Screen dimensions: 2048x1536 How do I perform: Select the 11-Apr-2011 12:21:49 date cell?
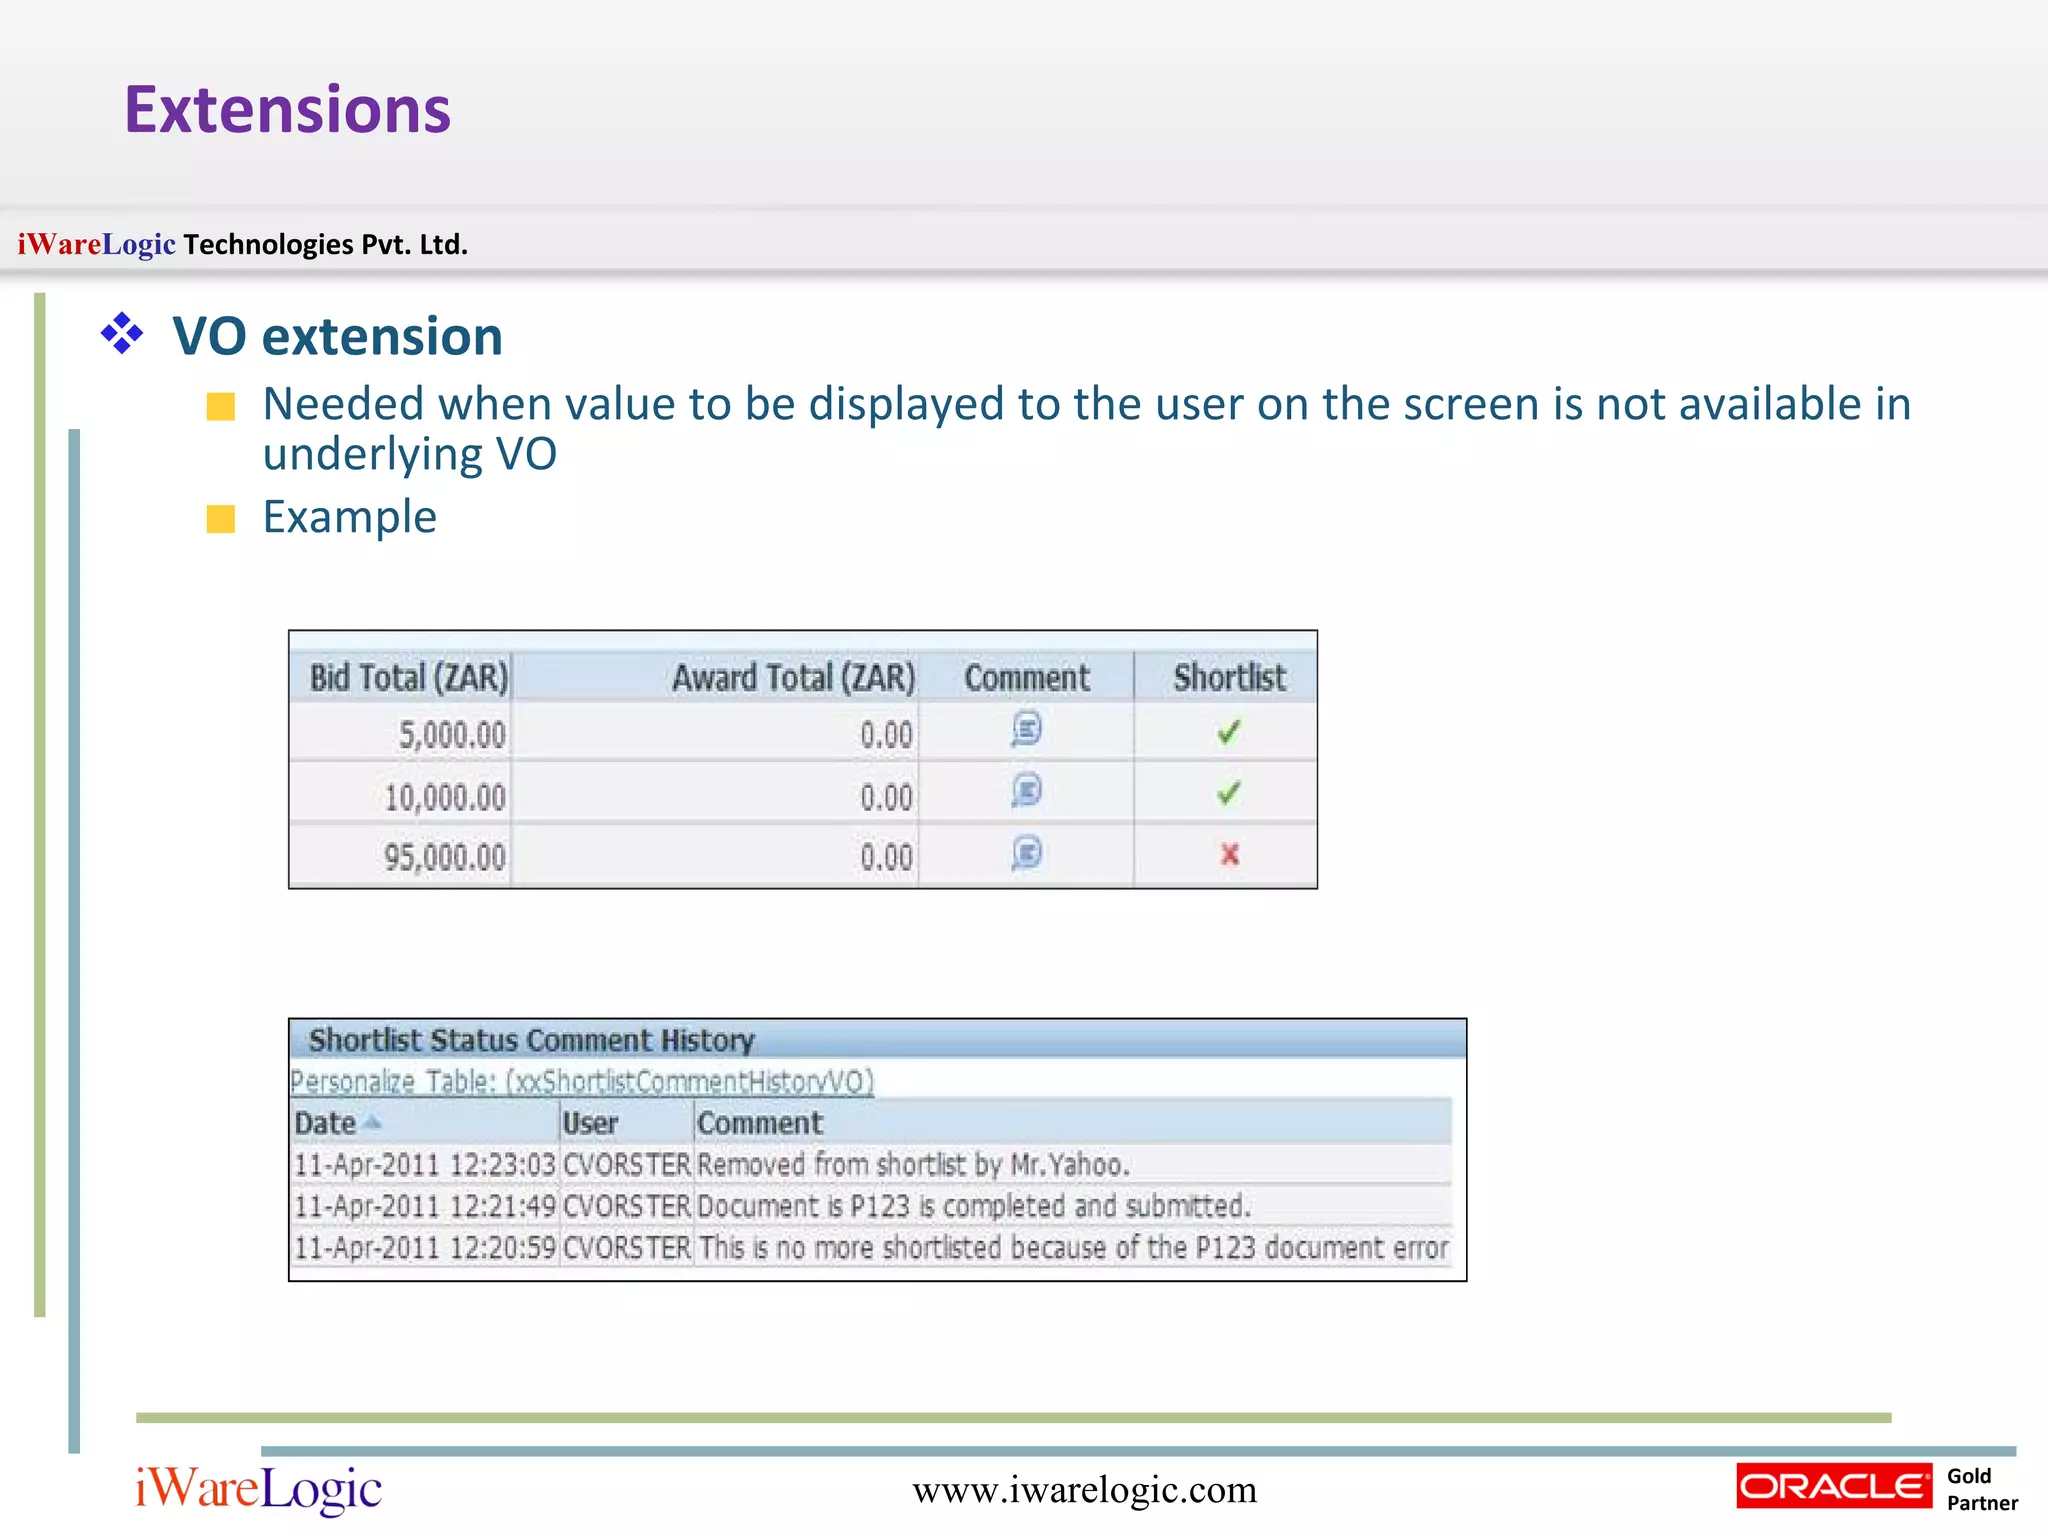[x=425, y=1207]
